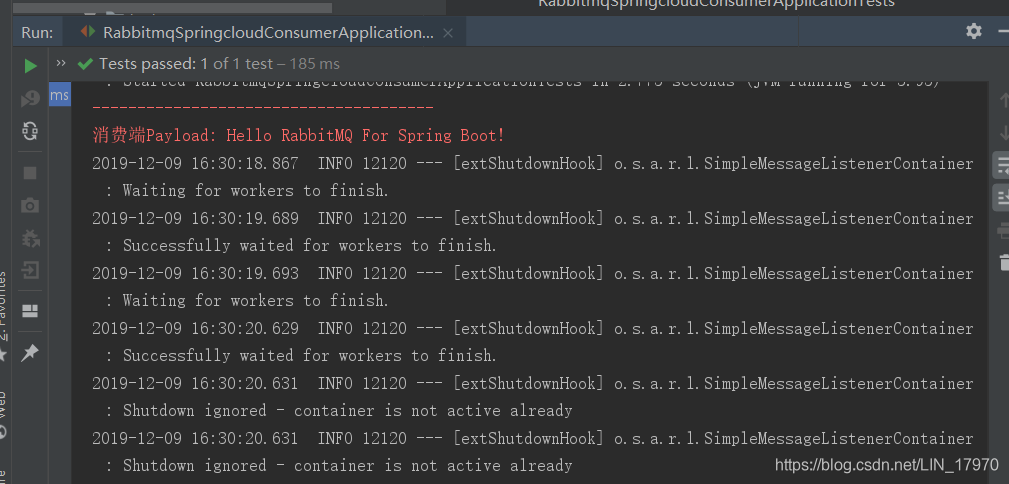
Task: Expand the hidden test toolbar chevrons
Action: click(x=61, y=63)
